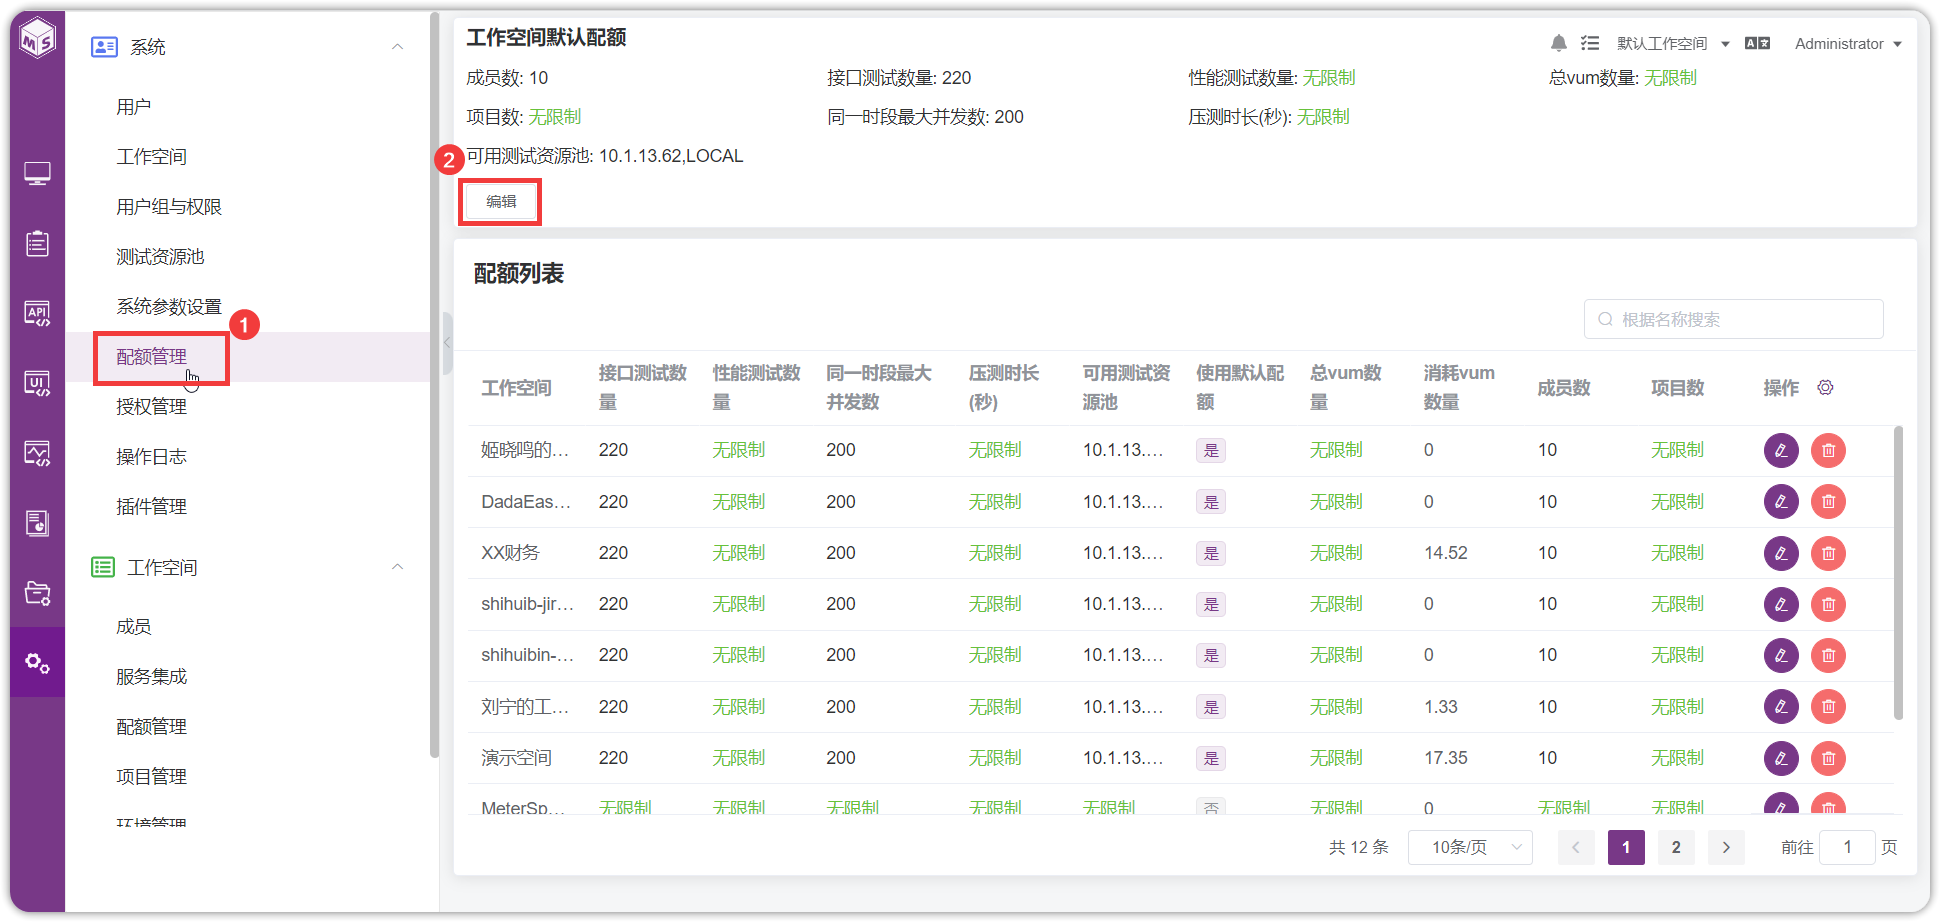The height and width of the screenshot is (922, 1940).
Task: Delete the 刘宁的工… quota row
Action: [x=1828, y=707]
